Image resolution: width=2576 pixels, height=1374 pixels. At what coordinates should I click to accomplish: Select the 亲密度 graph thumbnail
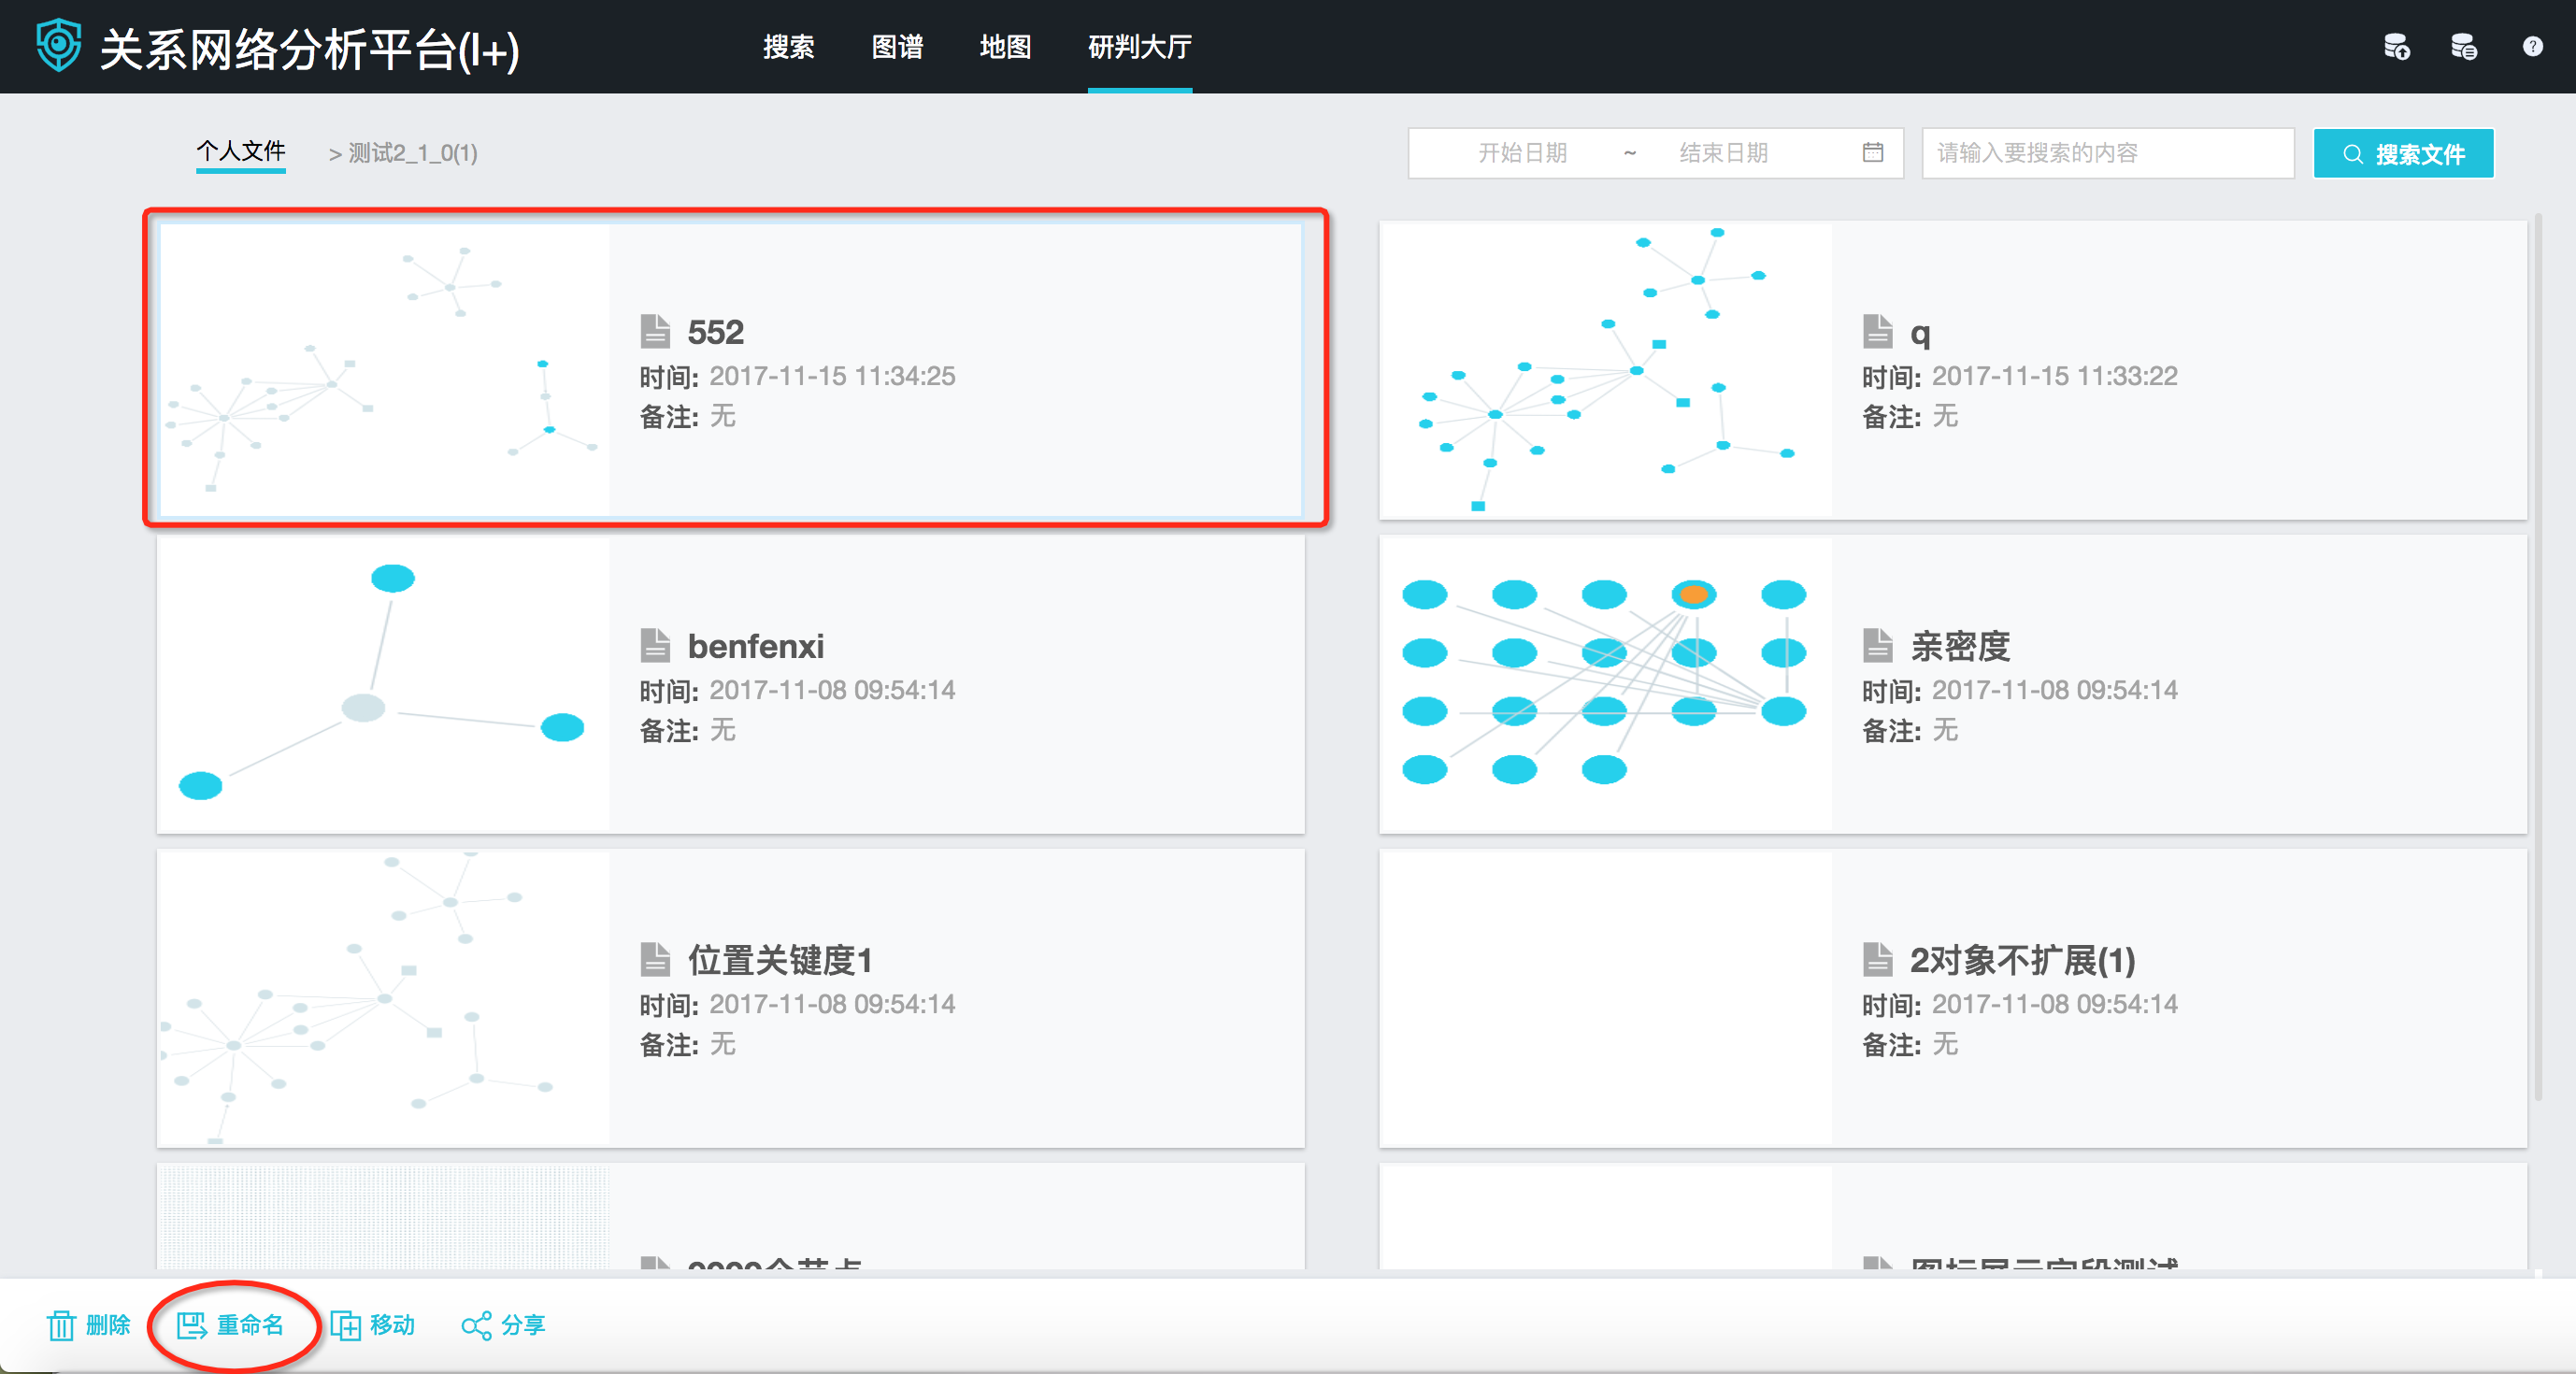click(x=1605, y=684)
